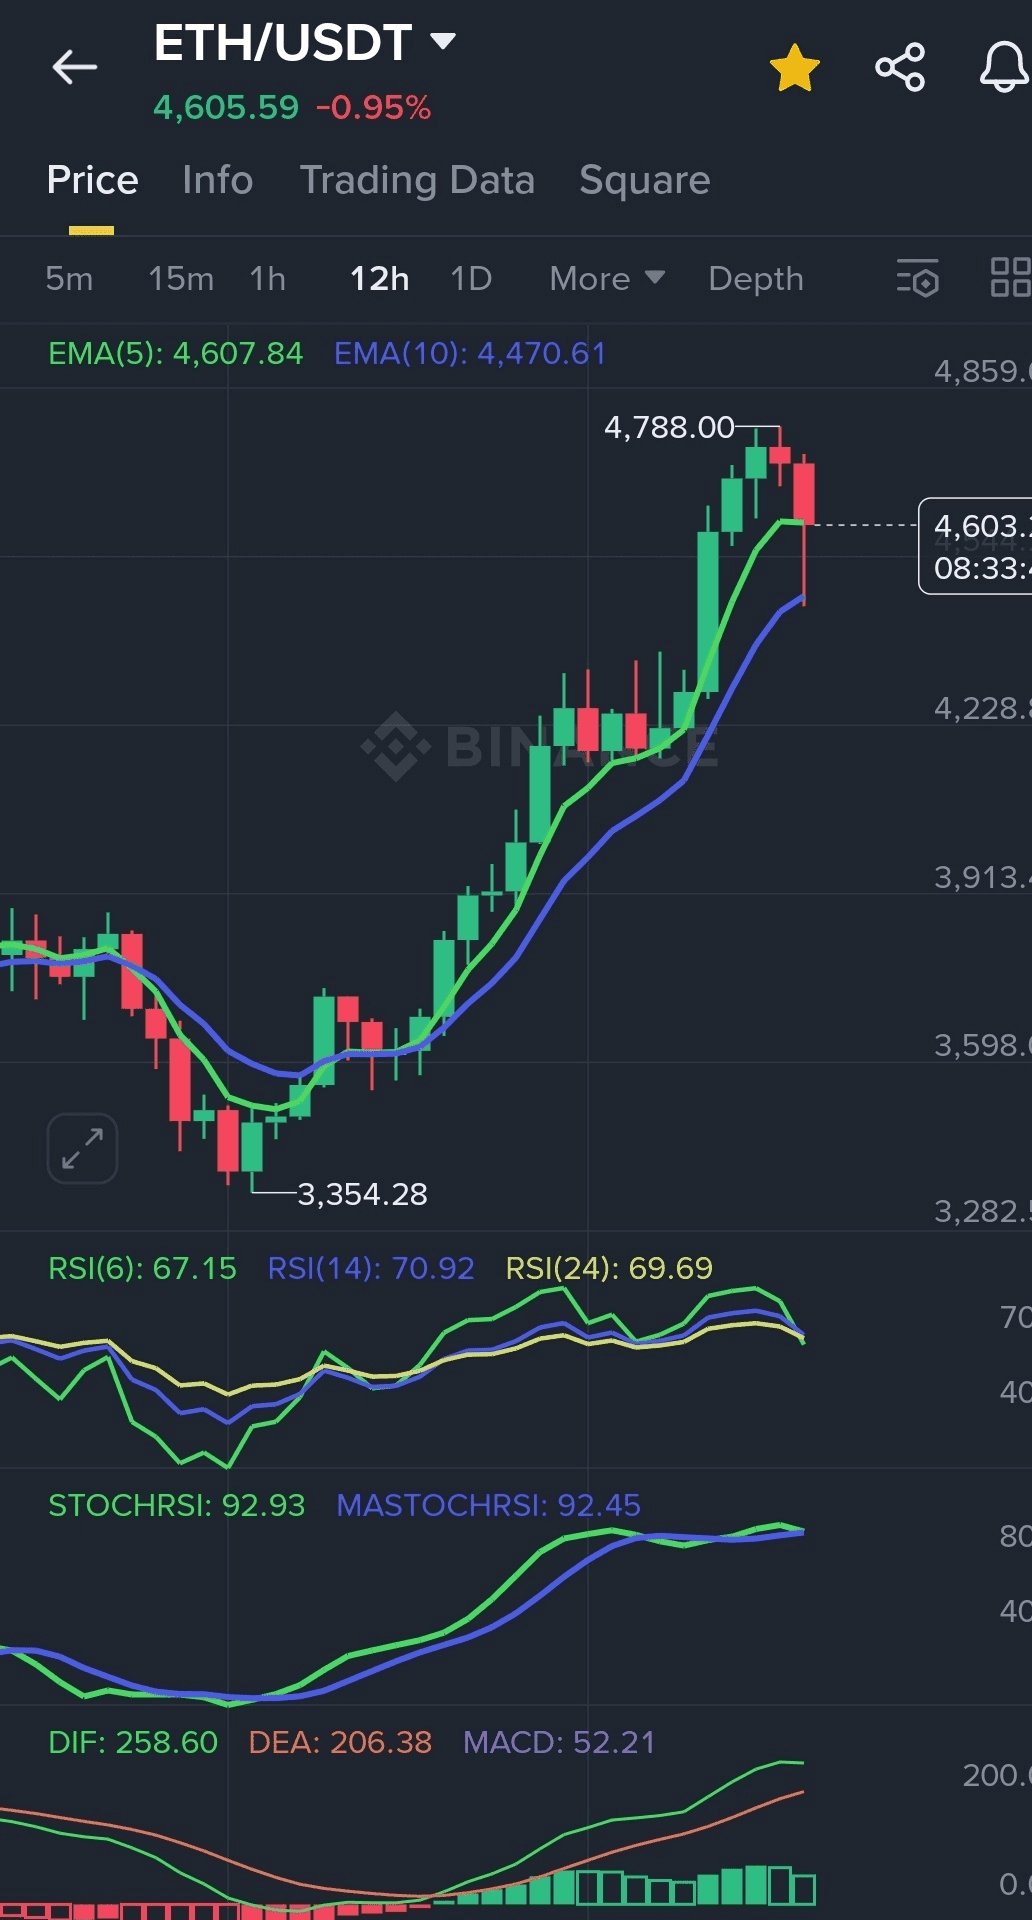Tap the RSI(14) indicator value

click(x=370, y=1268)
